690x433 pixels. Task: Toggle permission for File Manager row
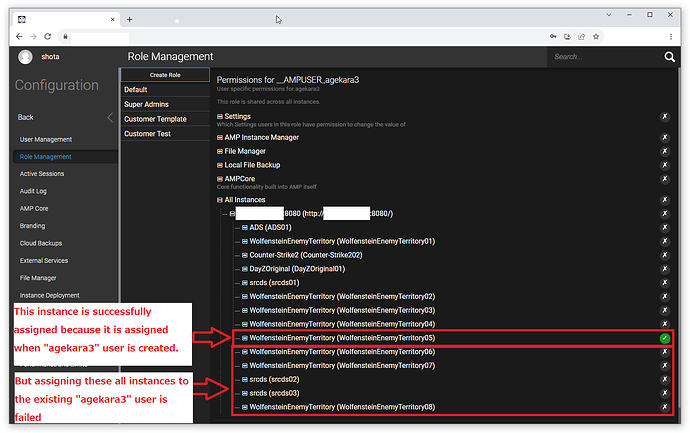pyautogui.click(x=664, y=151)
